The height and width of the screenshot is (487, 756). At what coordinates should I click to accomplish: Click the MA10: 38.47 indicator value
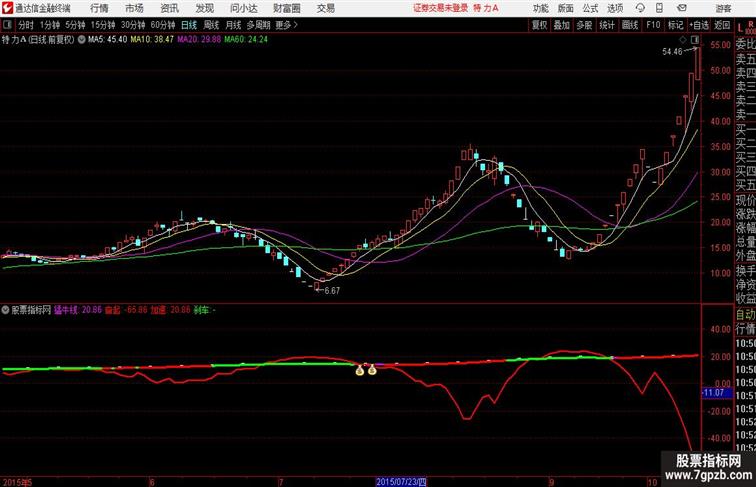pos(152,40)
